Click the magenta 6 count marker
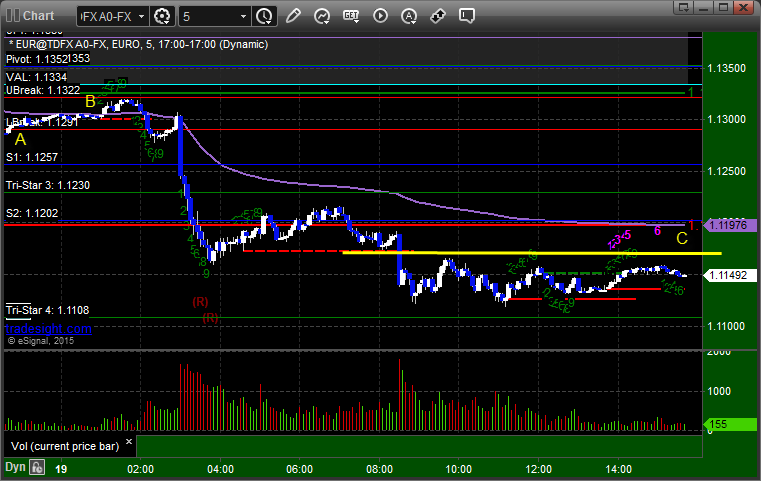The image size is (761, 481). (x=657, y=231)
